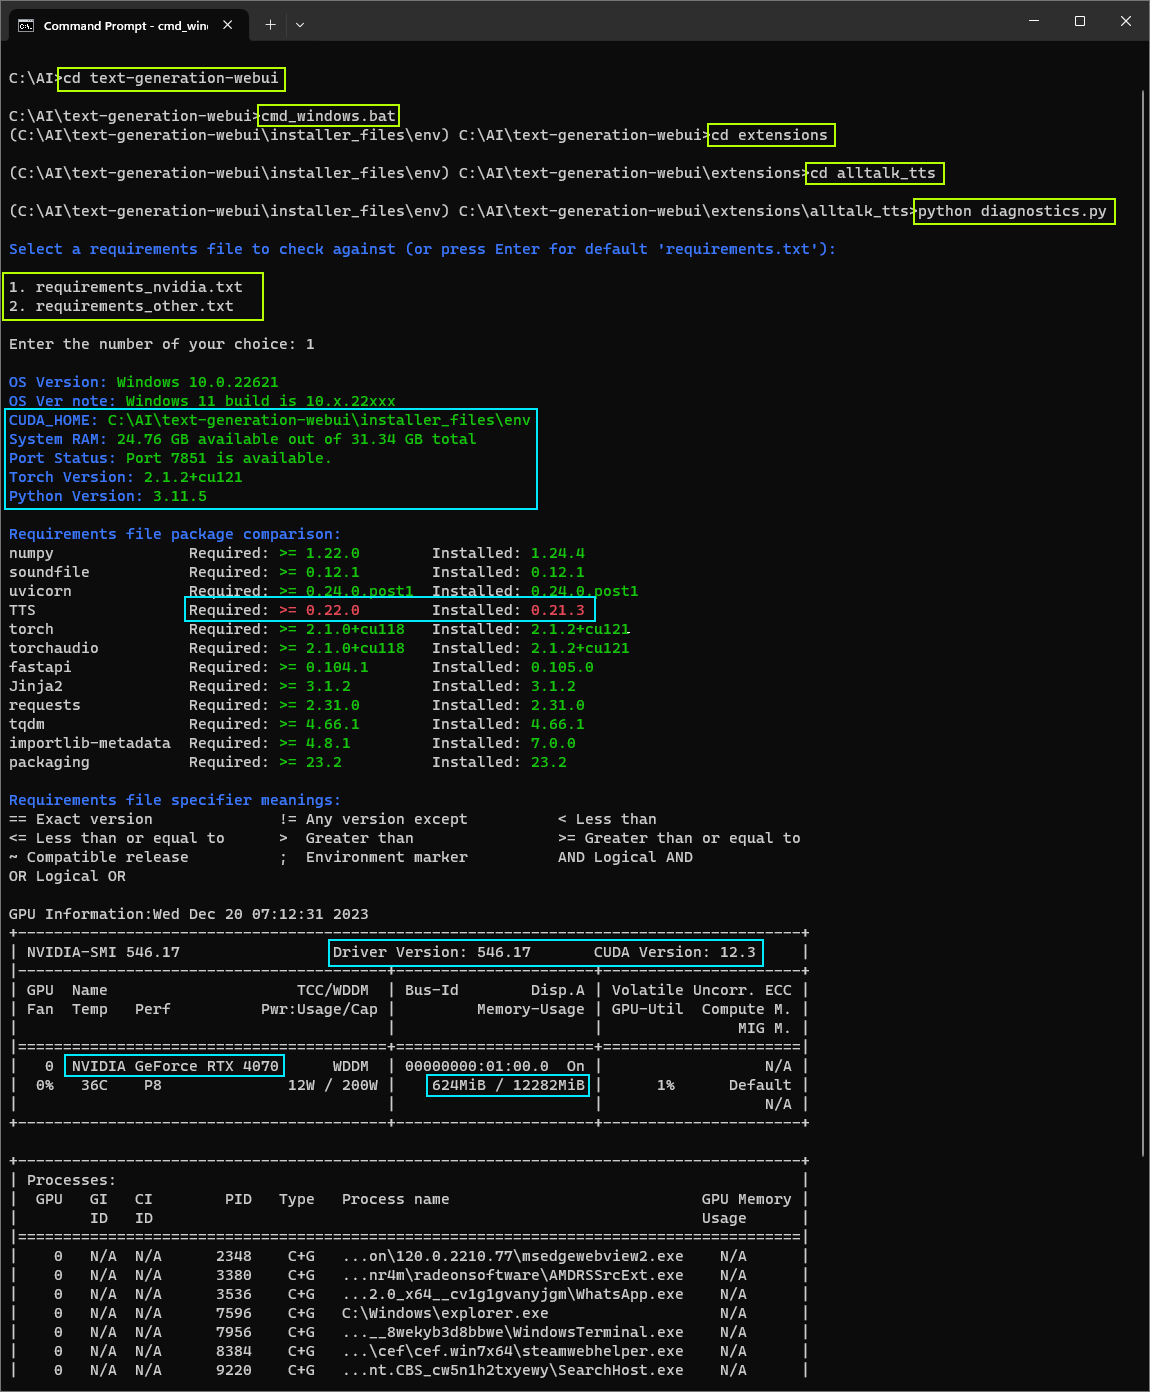1150x1392 pixels.
Task: Click the 'cmd_windows.bat' command text
Action: [328, 116]
